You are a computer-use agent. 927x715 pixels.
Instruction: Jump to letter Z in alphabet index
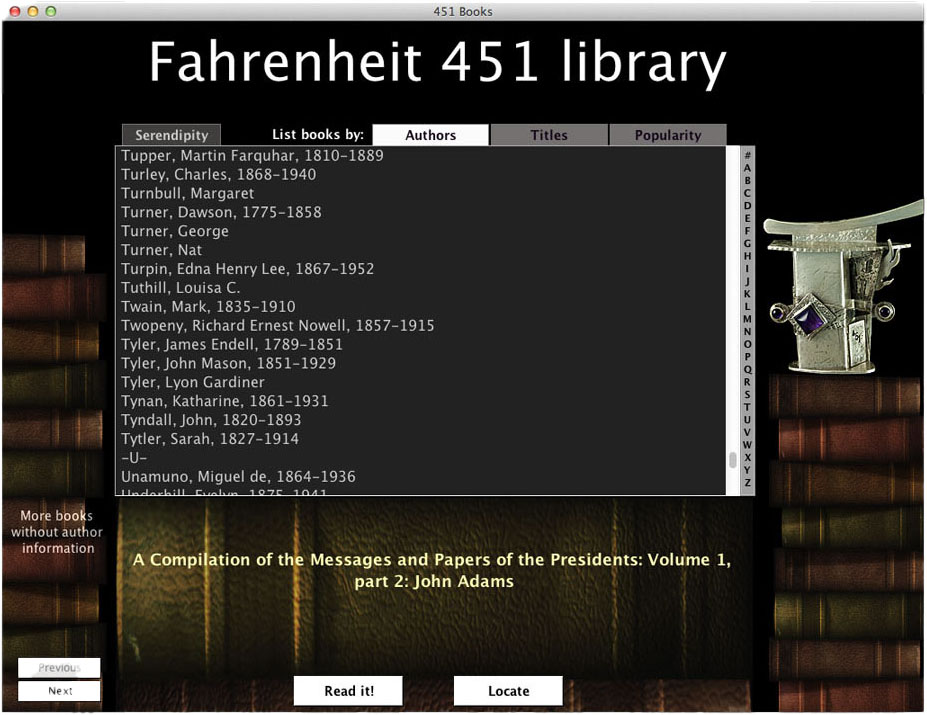pos(747,483)
